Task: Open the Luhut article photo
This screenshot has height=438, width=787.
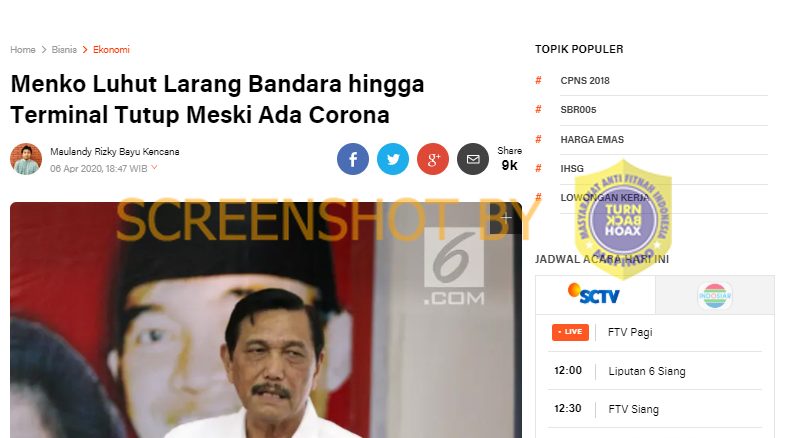Action: 266,320
